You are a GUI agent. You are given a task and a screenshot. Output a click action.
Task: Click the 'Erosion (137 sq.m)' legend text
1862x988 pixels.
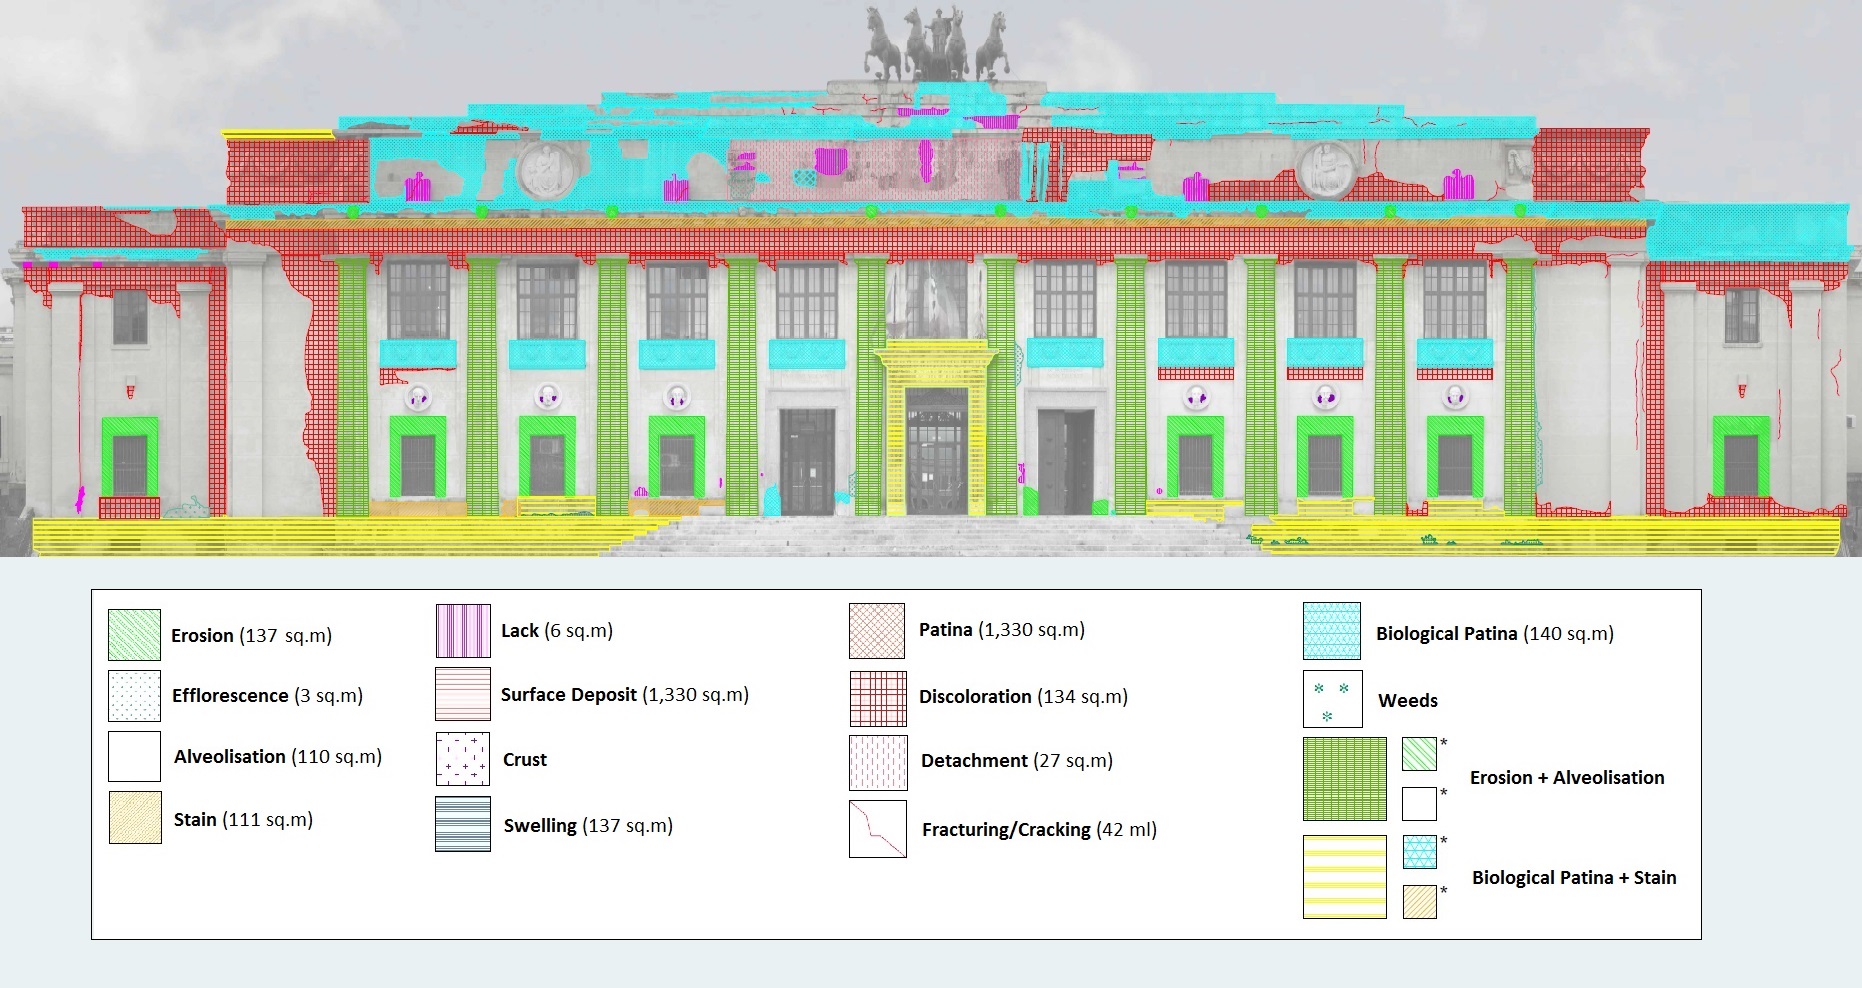251,636
